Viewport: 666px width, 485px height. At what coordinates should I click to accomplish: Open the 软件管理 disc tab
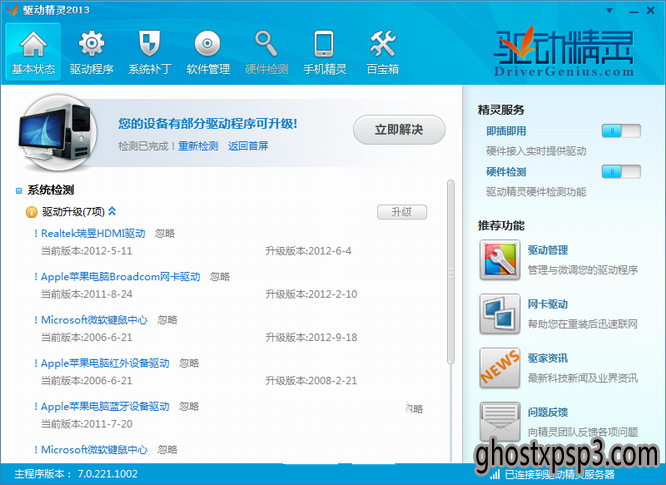coord(208,52)
